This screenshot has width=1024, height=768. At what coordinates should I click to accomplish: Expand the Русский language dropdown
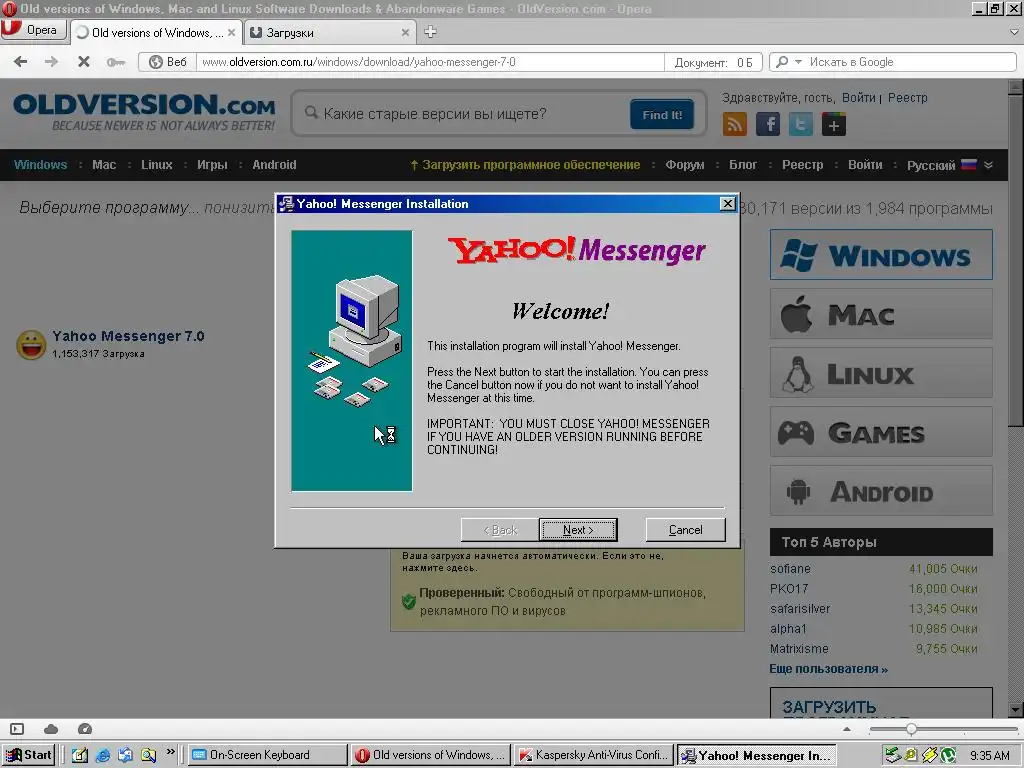click(x=949, y=165)
